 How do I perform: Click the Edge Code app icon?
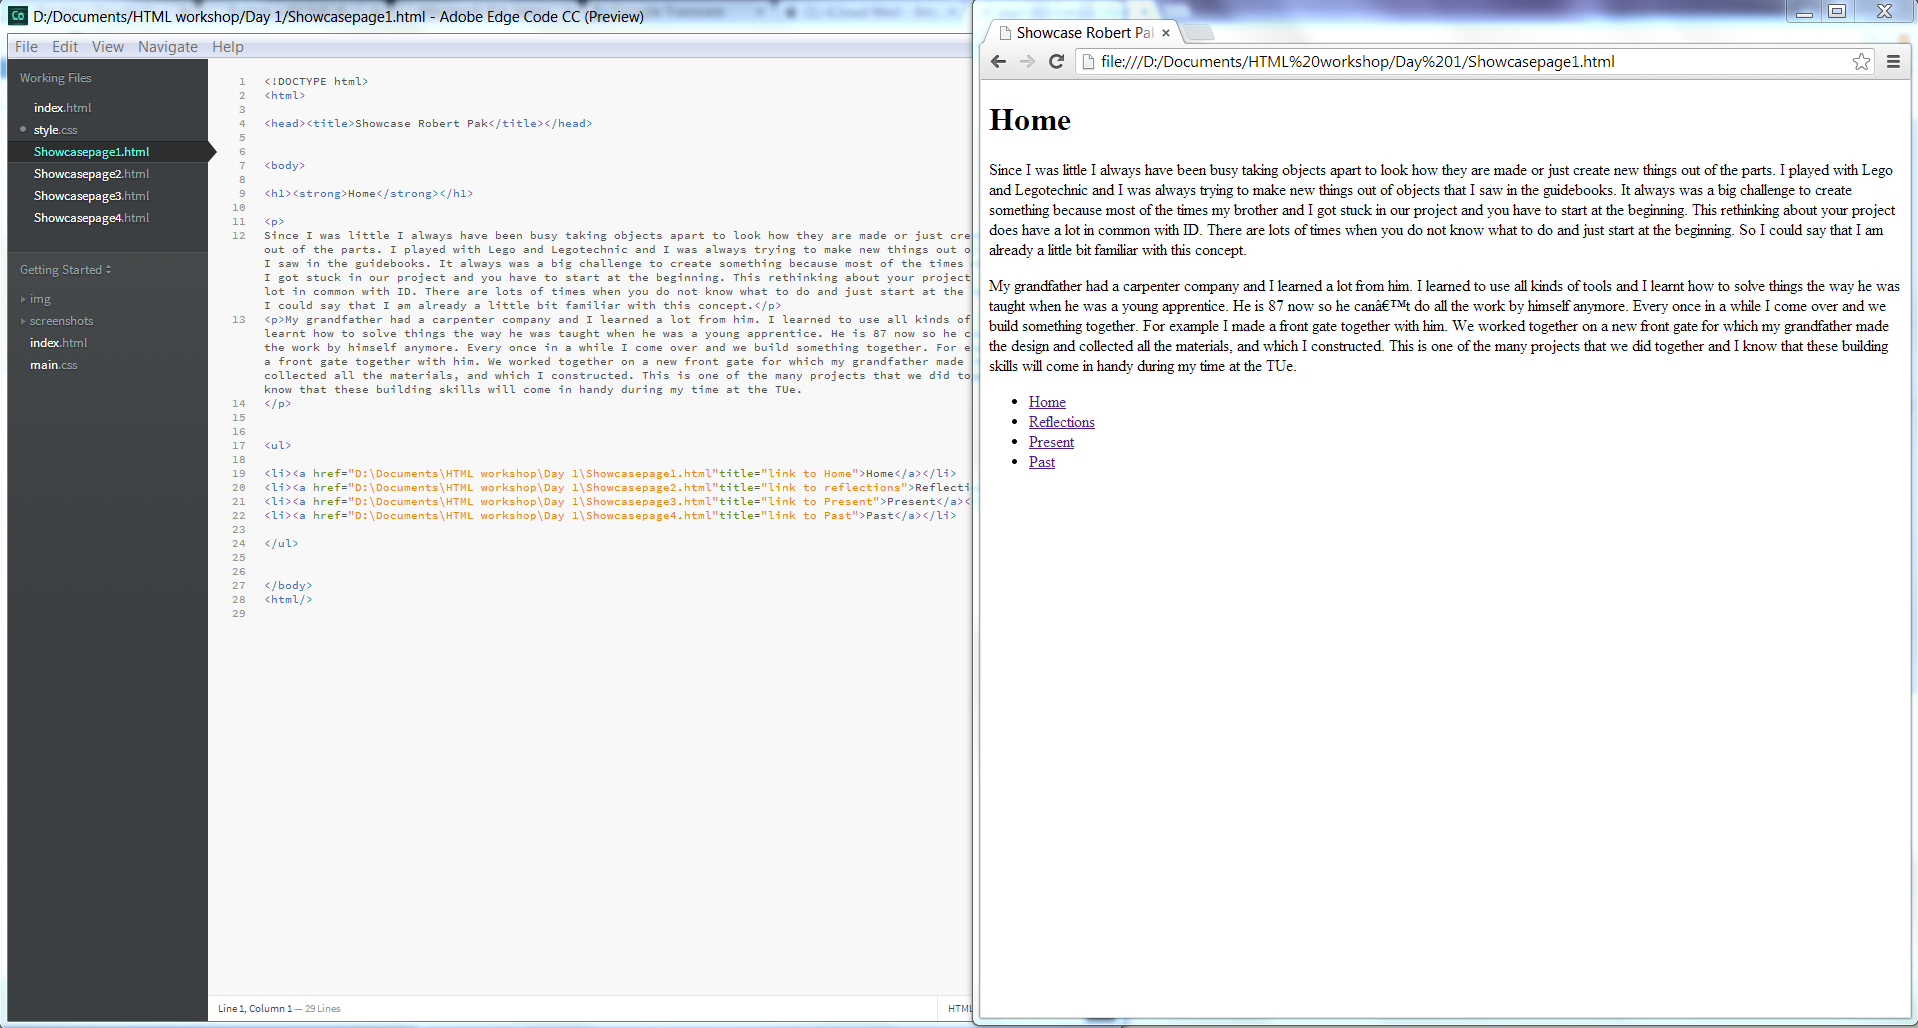pos(18,16)
